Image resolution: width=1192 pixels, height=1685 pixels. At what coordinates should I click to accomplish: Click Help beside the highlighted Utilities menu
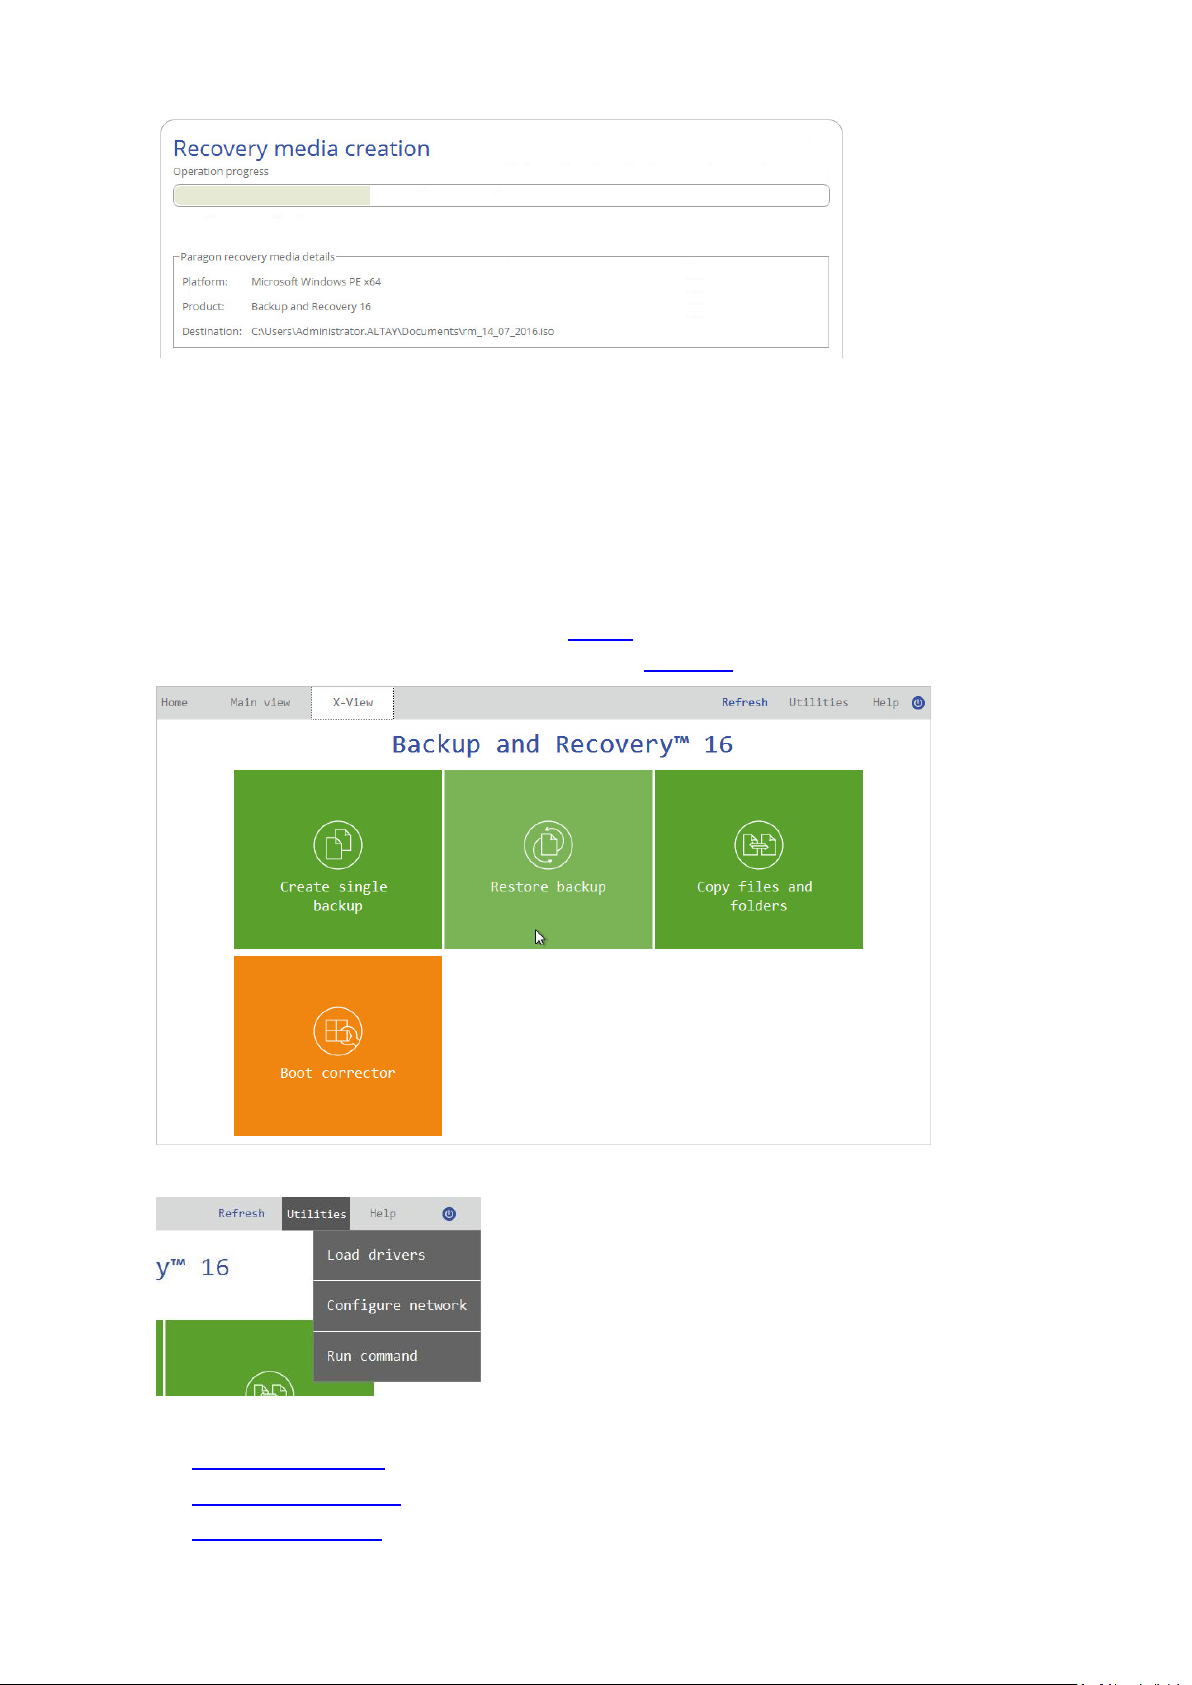(383, 1213)
